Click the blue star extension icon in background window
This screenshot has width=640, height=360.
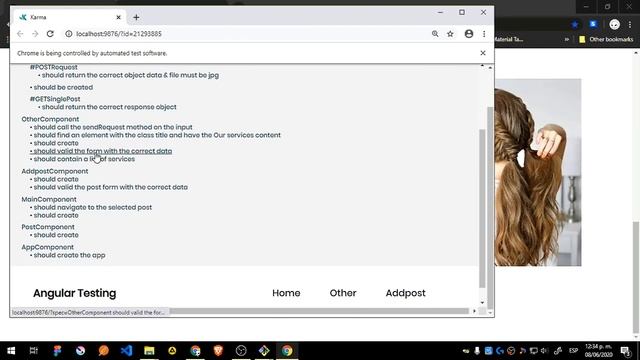tap(575, 24)
